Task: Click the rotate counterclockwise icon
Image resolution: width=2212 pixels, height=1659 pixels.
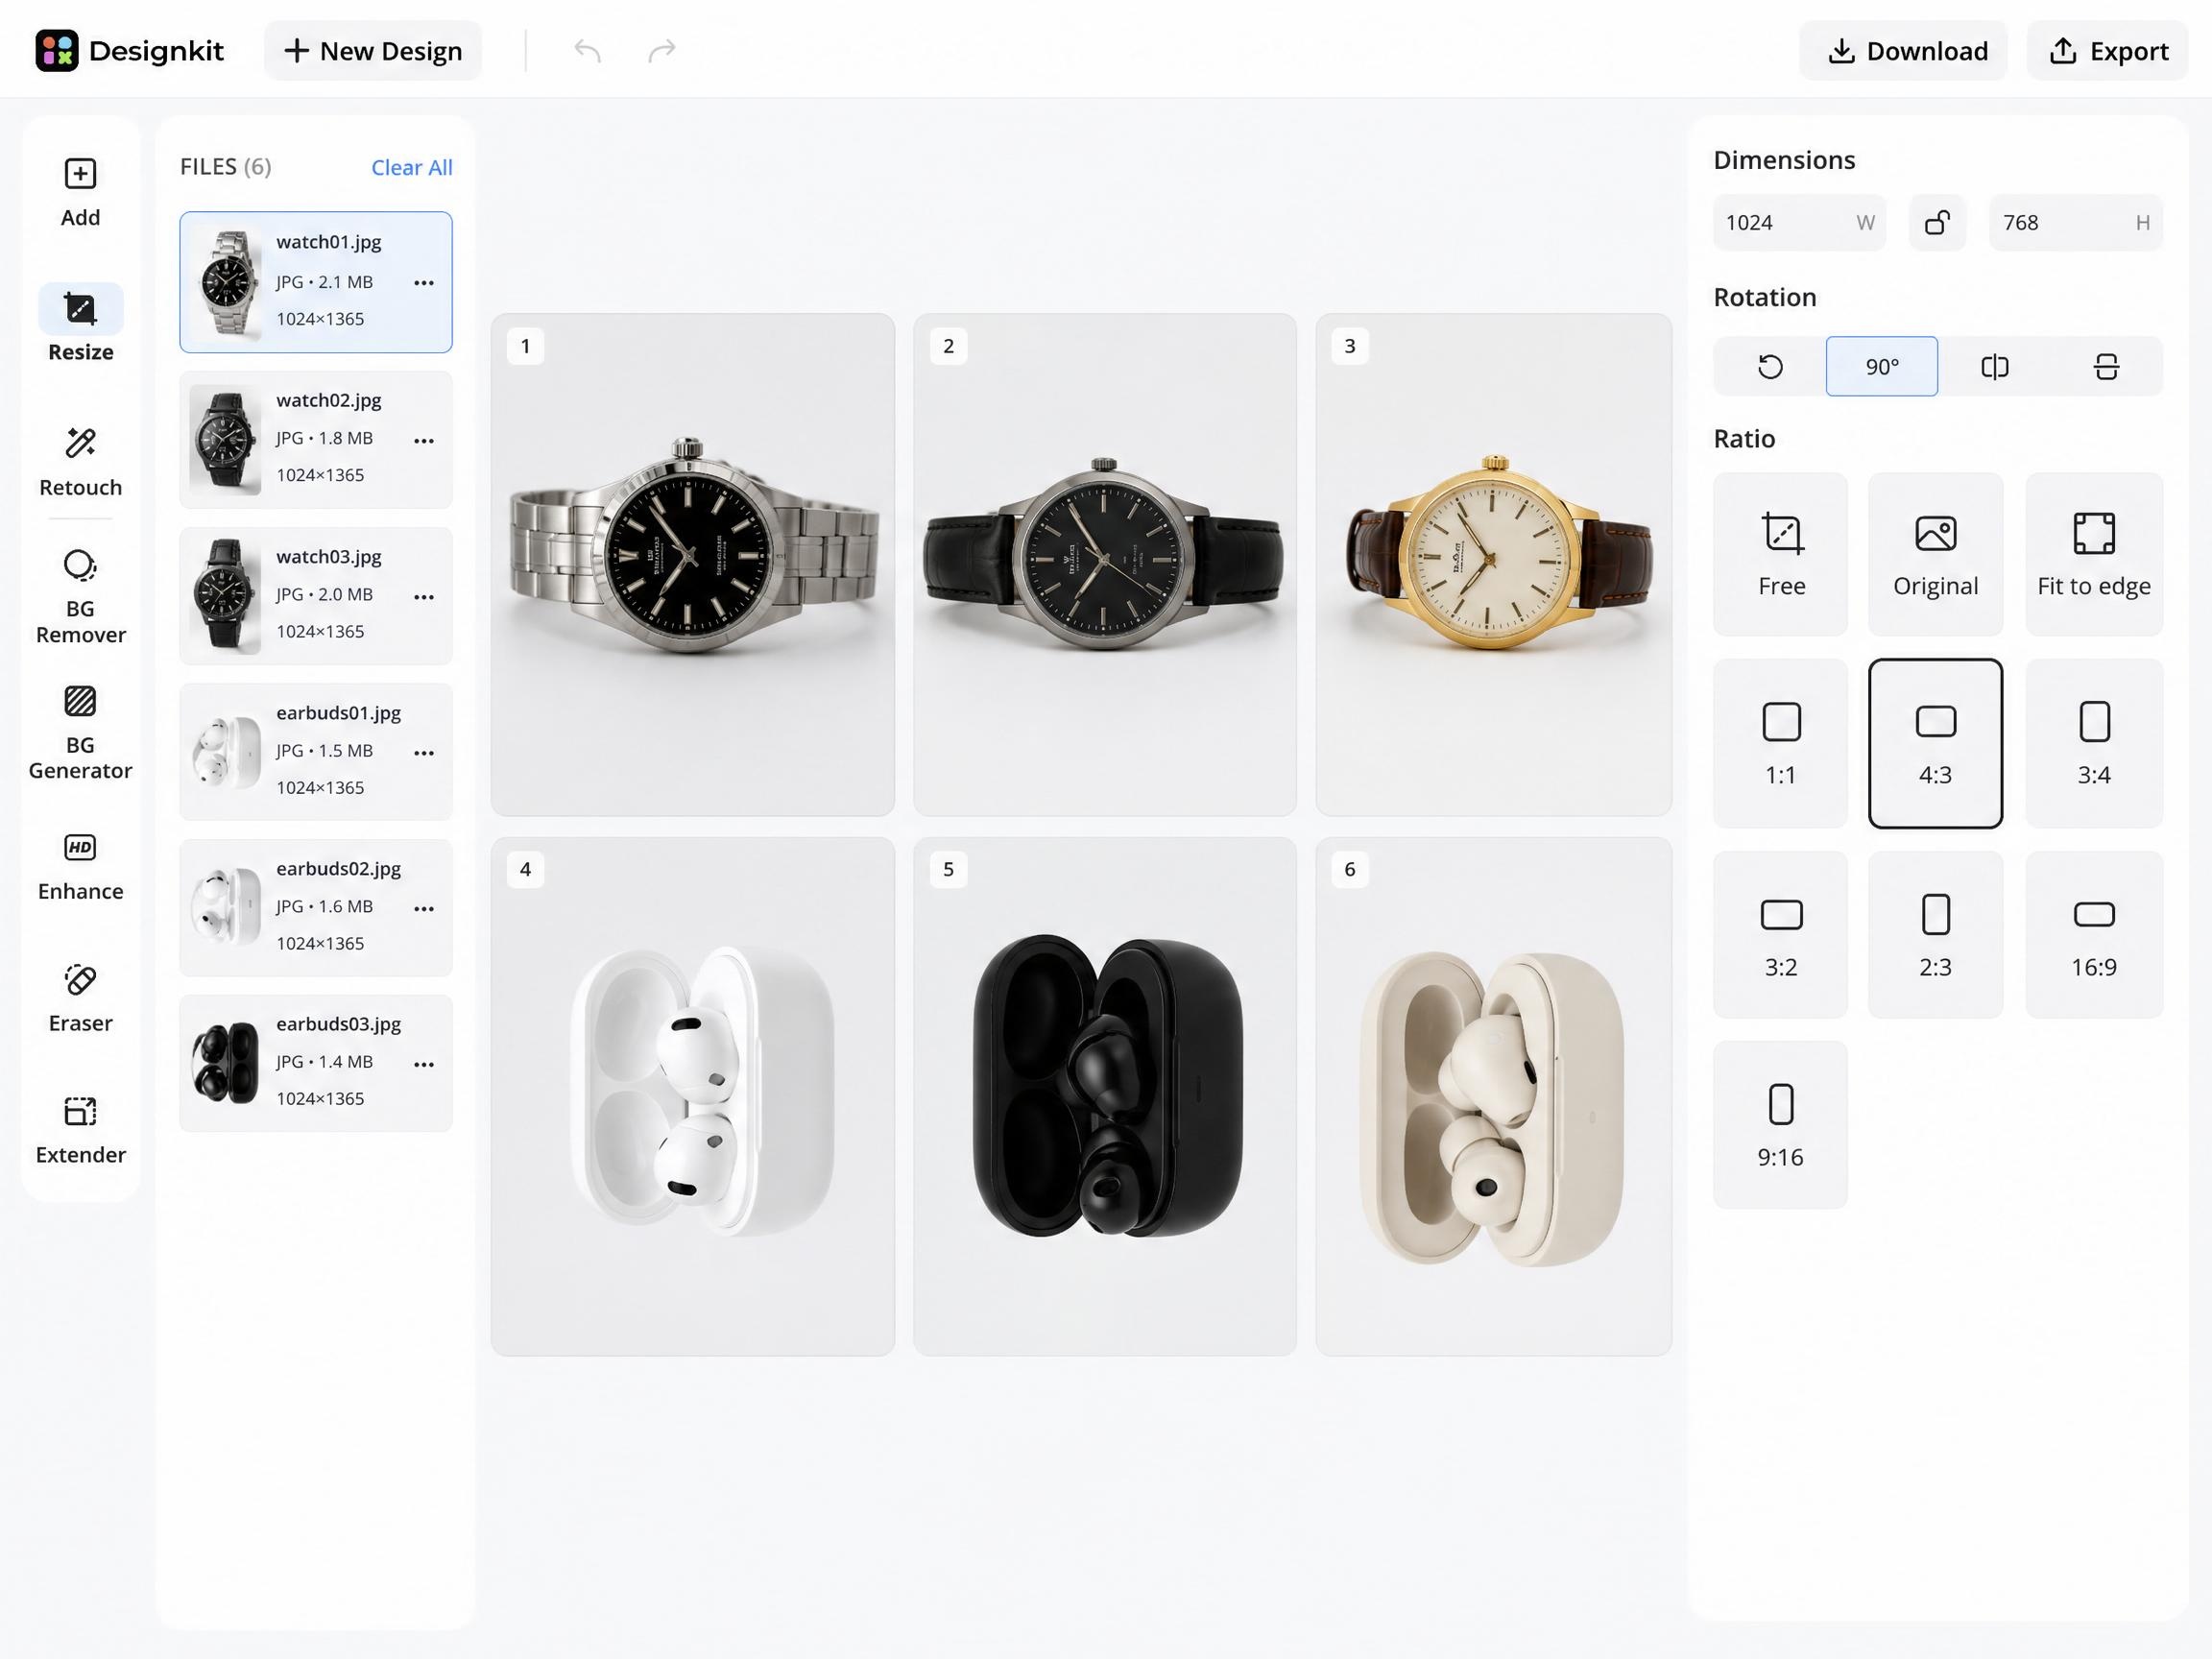Action: coord(1769,367)
